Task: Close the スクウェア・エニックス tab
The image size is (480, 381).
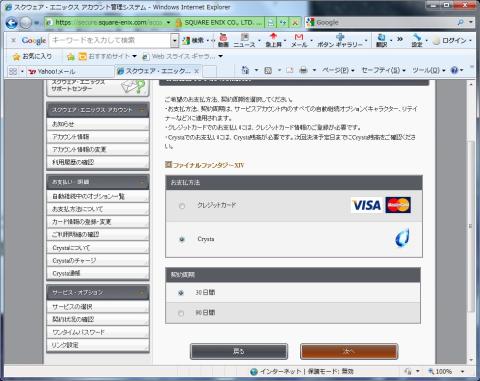Action: tap(197, 71)
